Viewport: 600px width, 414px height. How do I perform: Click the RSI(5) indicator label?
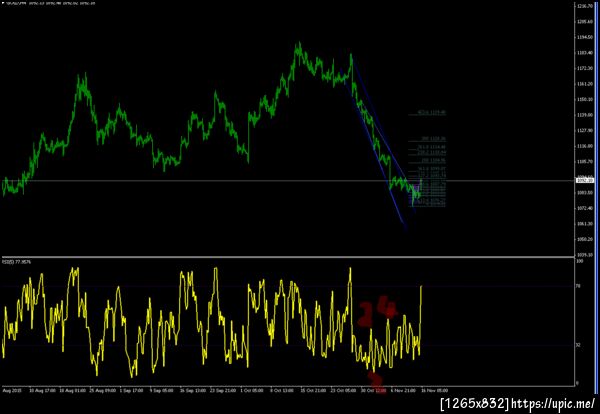tap(17, 262)
